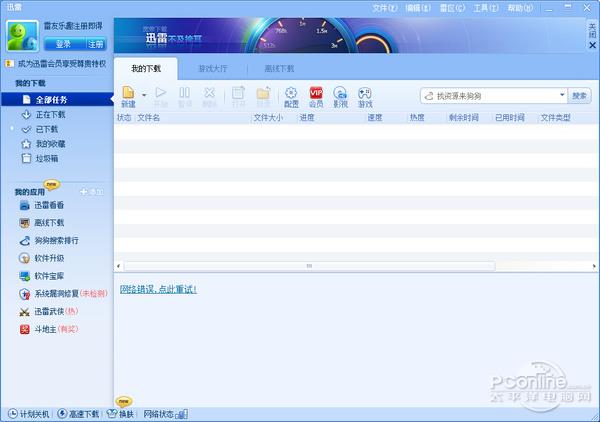Screen dimensions: 600x422
Task: Click the 文件名 column header
Action: [148, 118]
